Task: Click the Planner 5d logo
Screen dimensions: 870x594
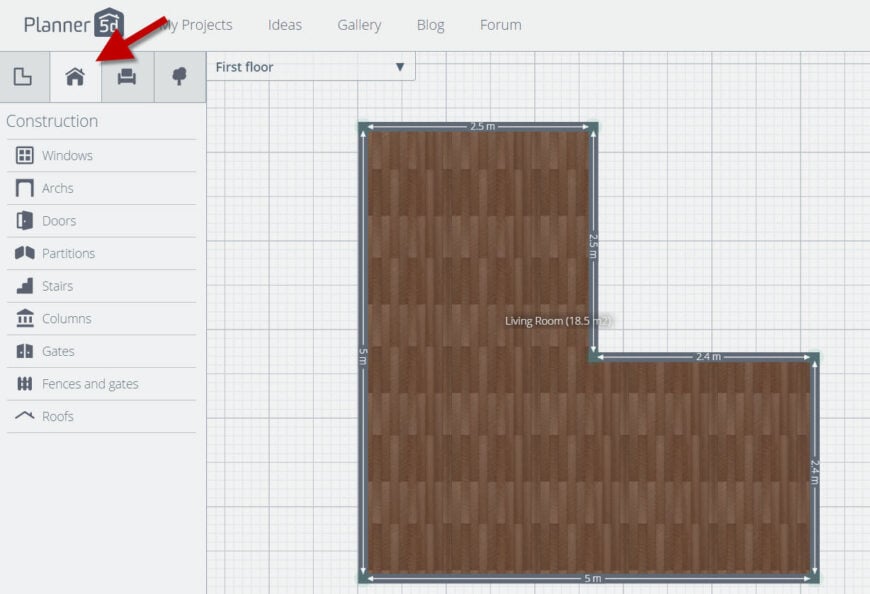Action: pyautogui.click(x=74, y=23)
